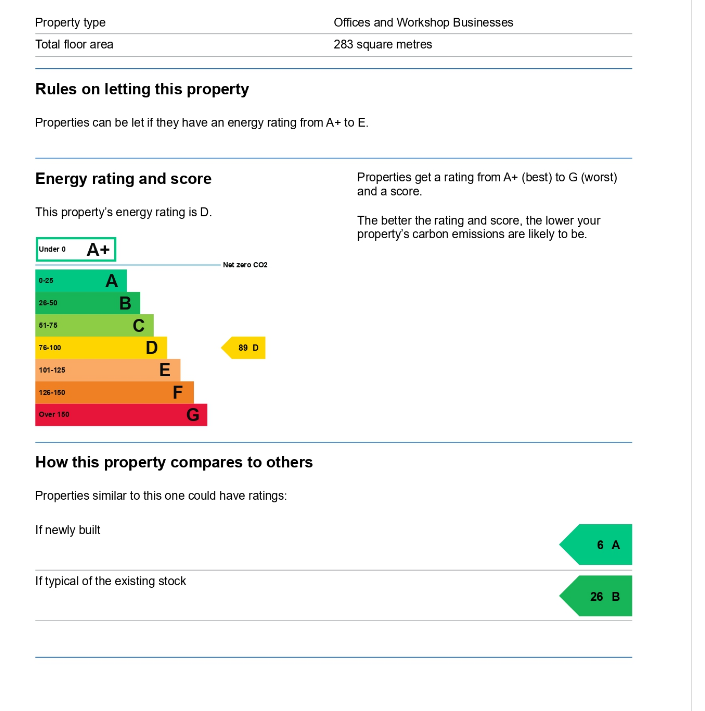Select the red G rating band
705x711 pixels.
(120, 414)
